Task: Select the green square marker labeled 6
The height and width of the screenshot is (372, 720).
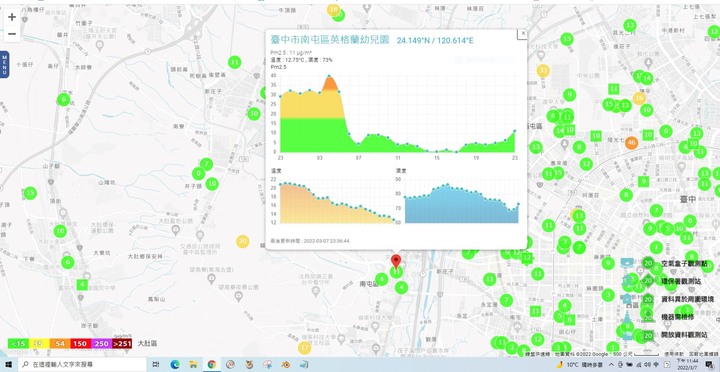Action: pyautogui.click(x=569, y=320)
